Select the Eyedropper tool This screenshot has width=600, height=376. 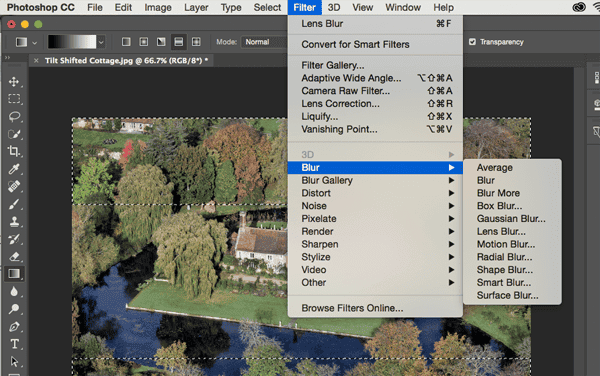coord(14,169)
